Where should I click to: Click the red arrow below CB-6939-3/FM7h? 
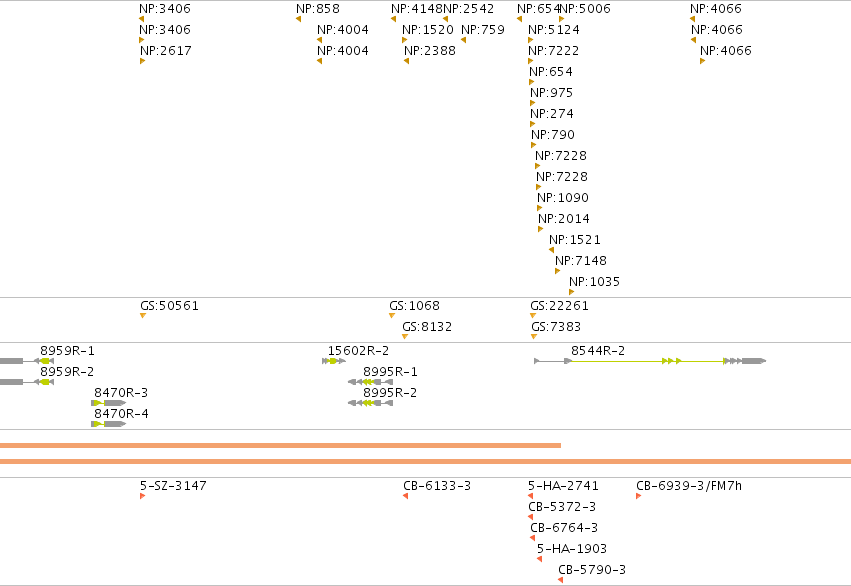pyautogui.click(x=638, y=496)
